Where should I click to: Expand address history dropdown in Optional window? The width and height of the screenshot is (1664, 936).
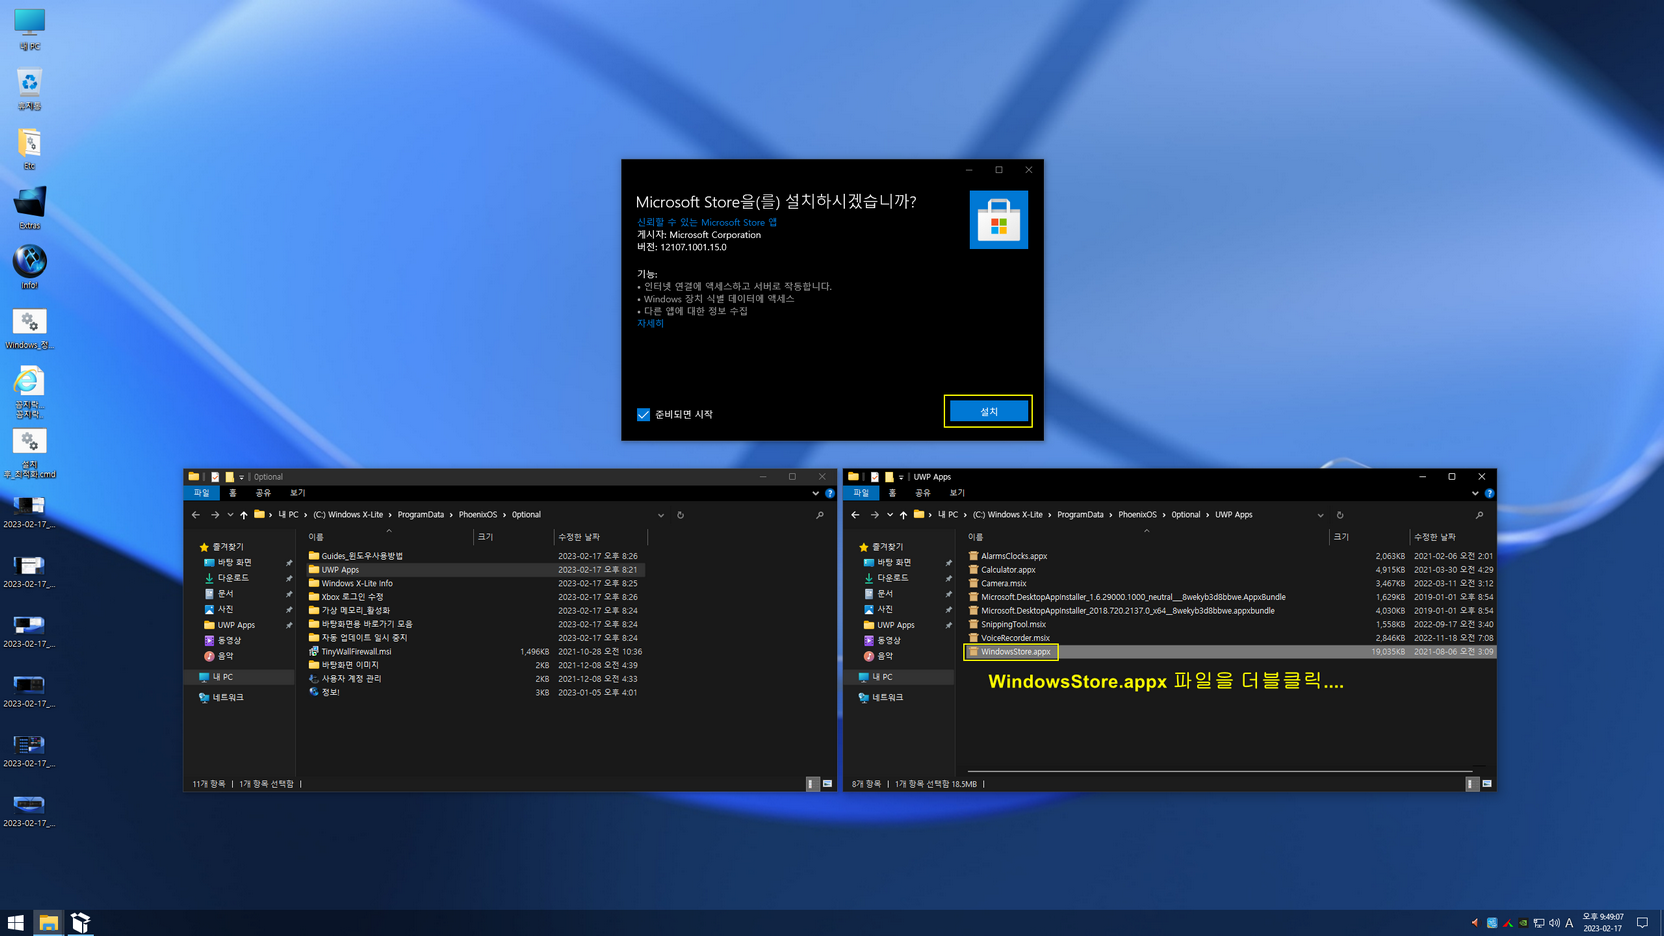[661, 515]
